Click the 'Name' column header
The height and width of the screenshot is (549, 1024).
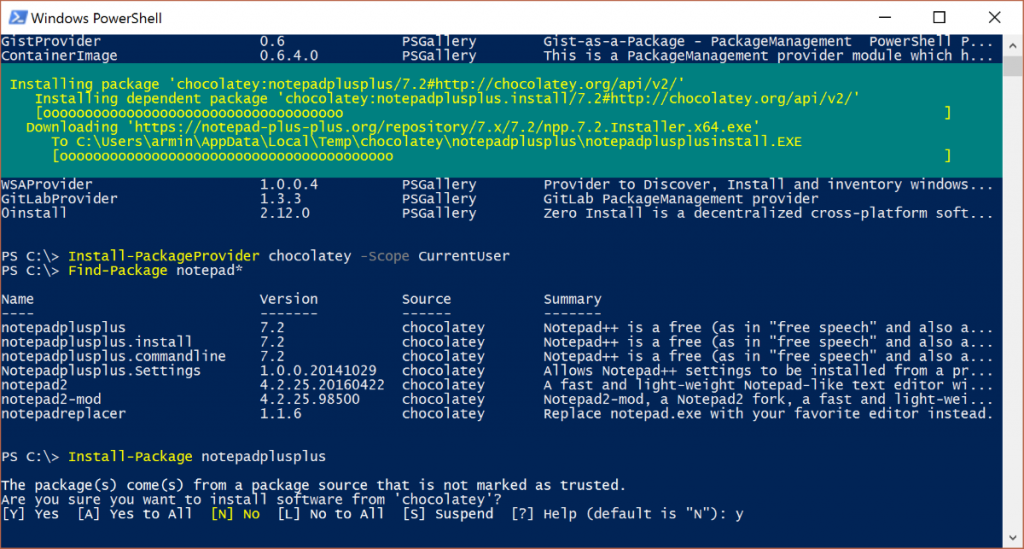(18, 299)
